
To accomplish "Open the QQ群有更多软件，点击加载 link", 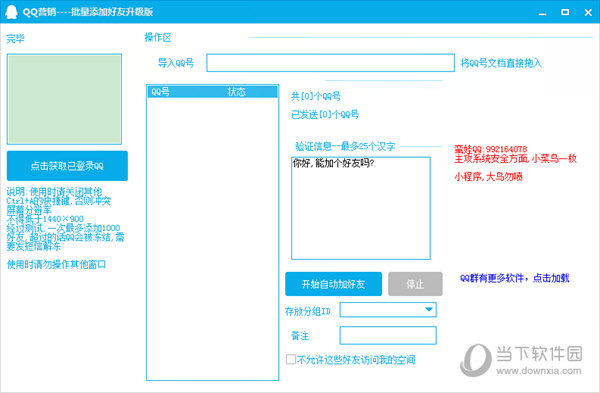I will (515, 278).
